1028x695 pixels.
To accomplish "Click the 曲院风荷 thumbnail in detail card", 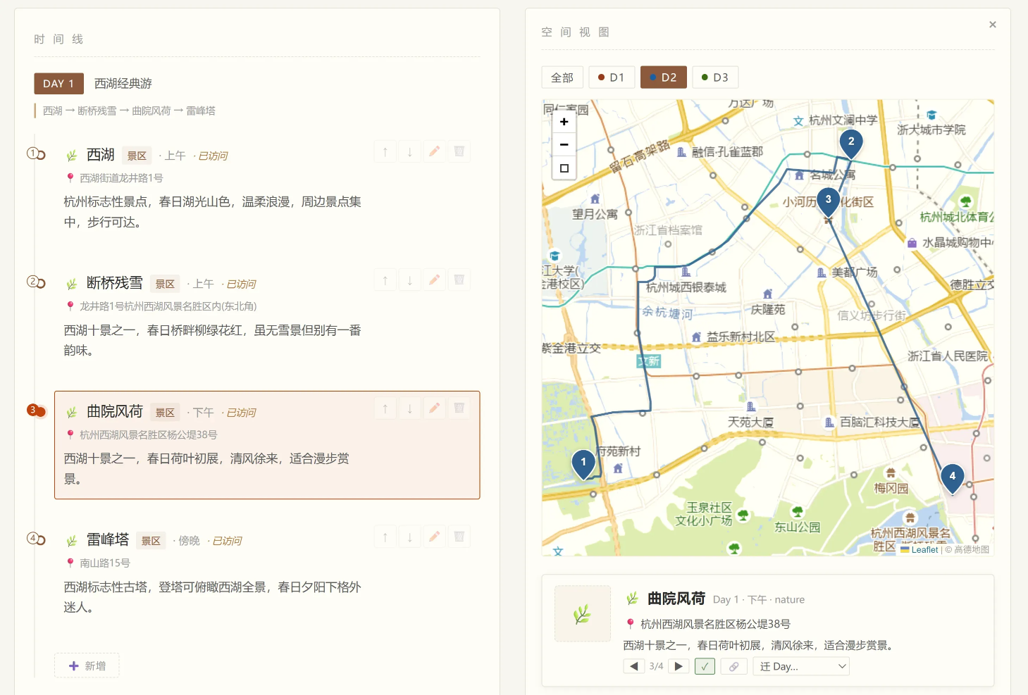I will (582, 614).
